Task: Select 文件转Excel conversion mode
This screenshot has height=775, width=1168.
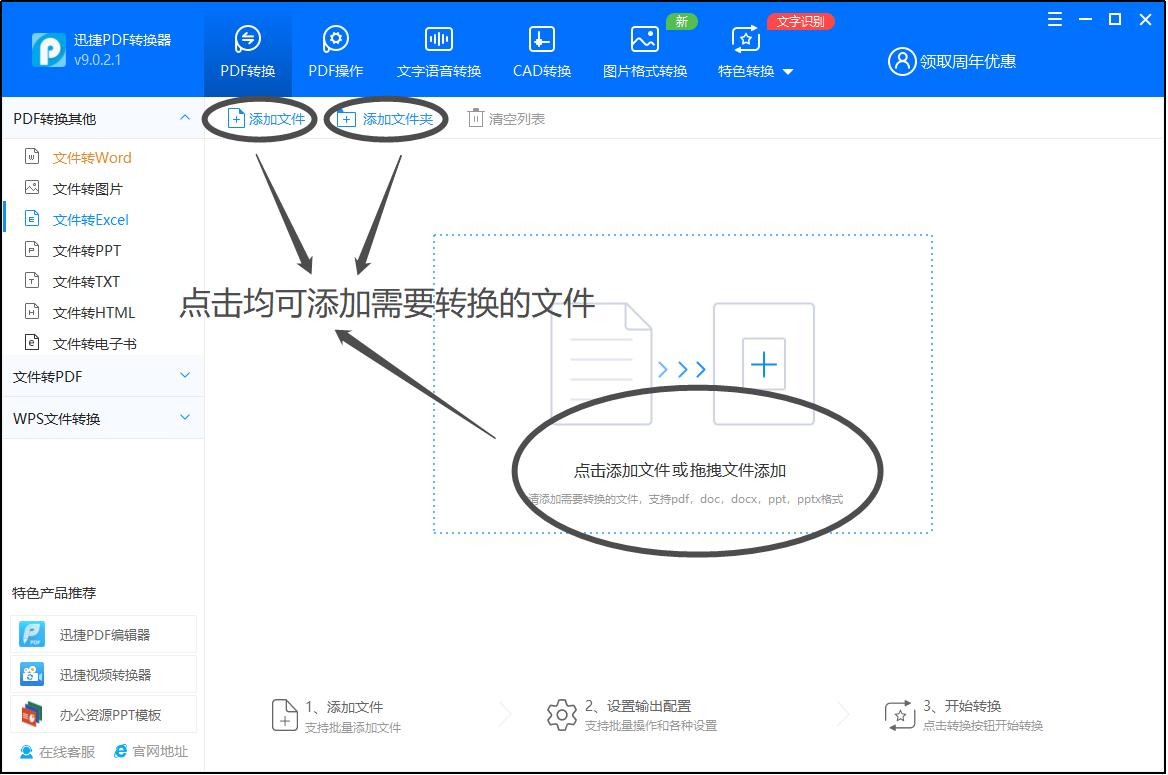Action: point(92,219)
